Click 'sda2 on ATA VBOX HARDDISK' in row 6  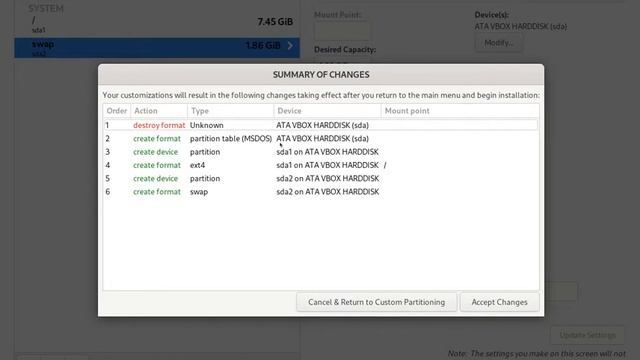pyautogui.click(x=328, y=192)
